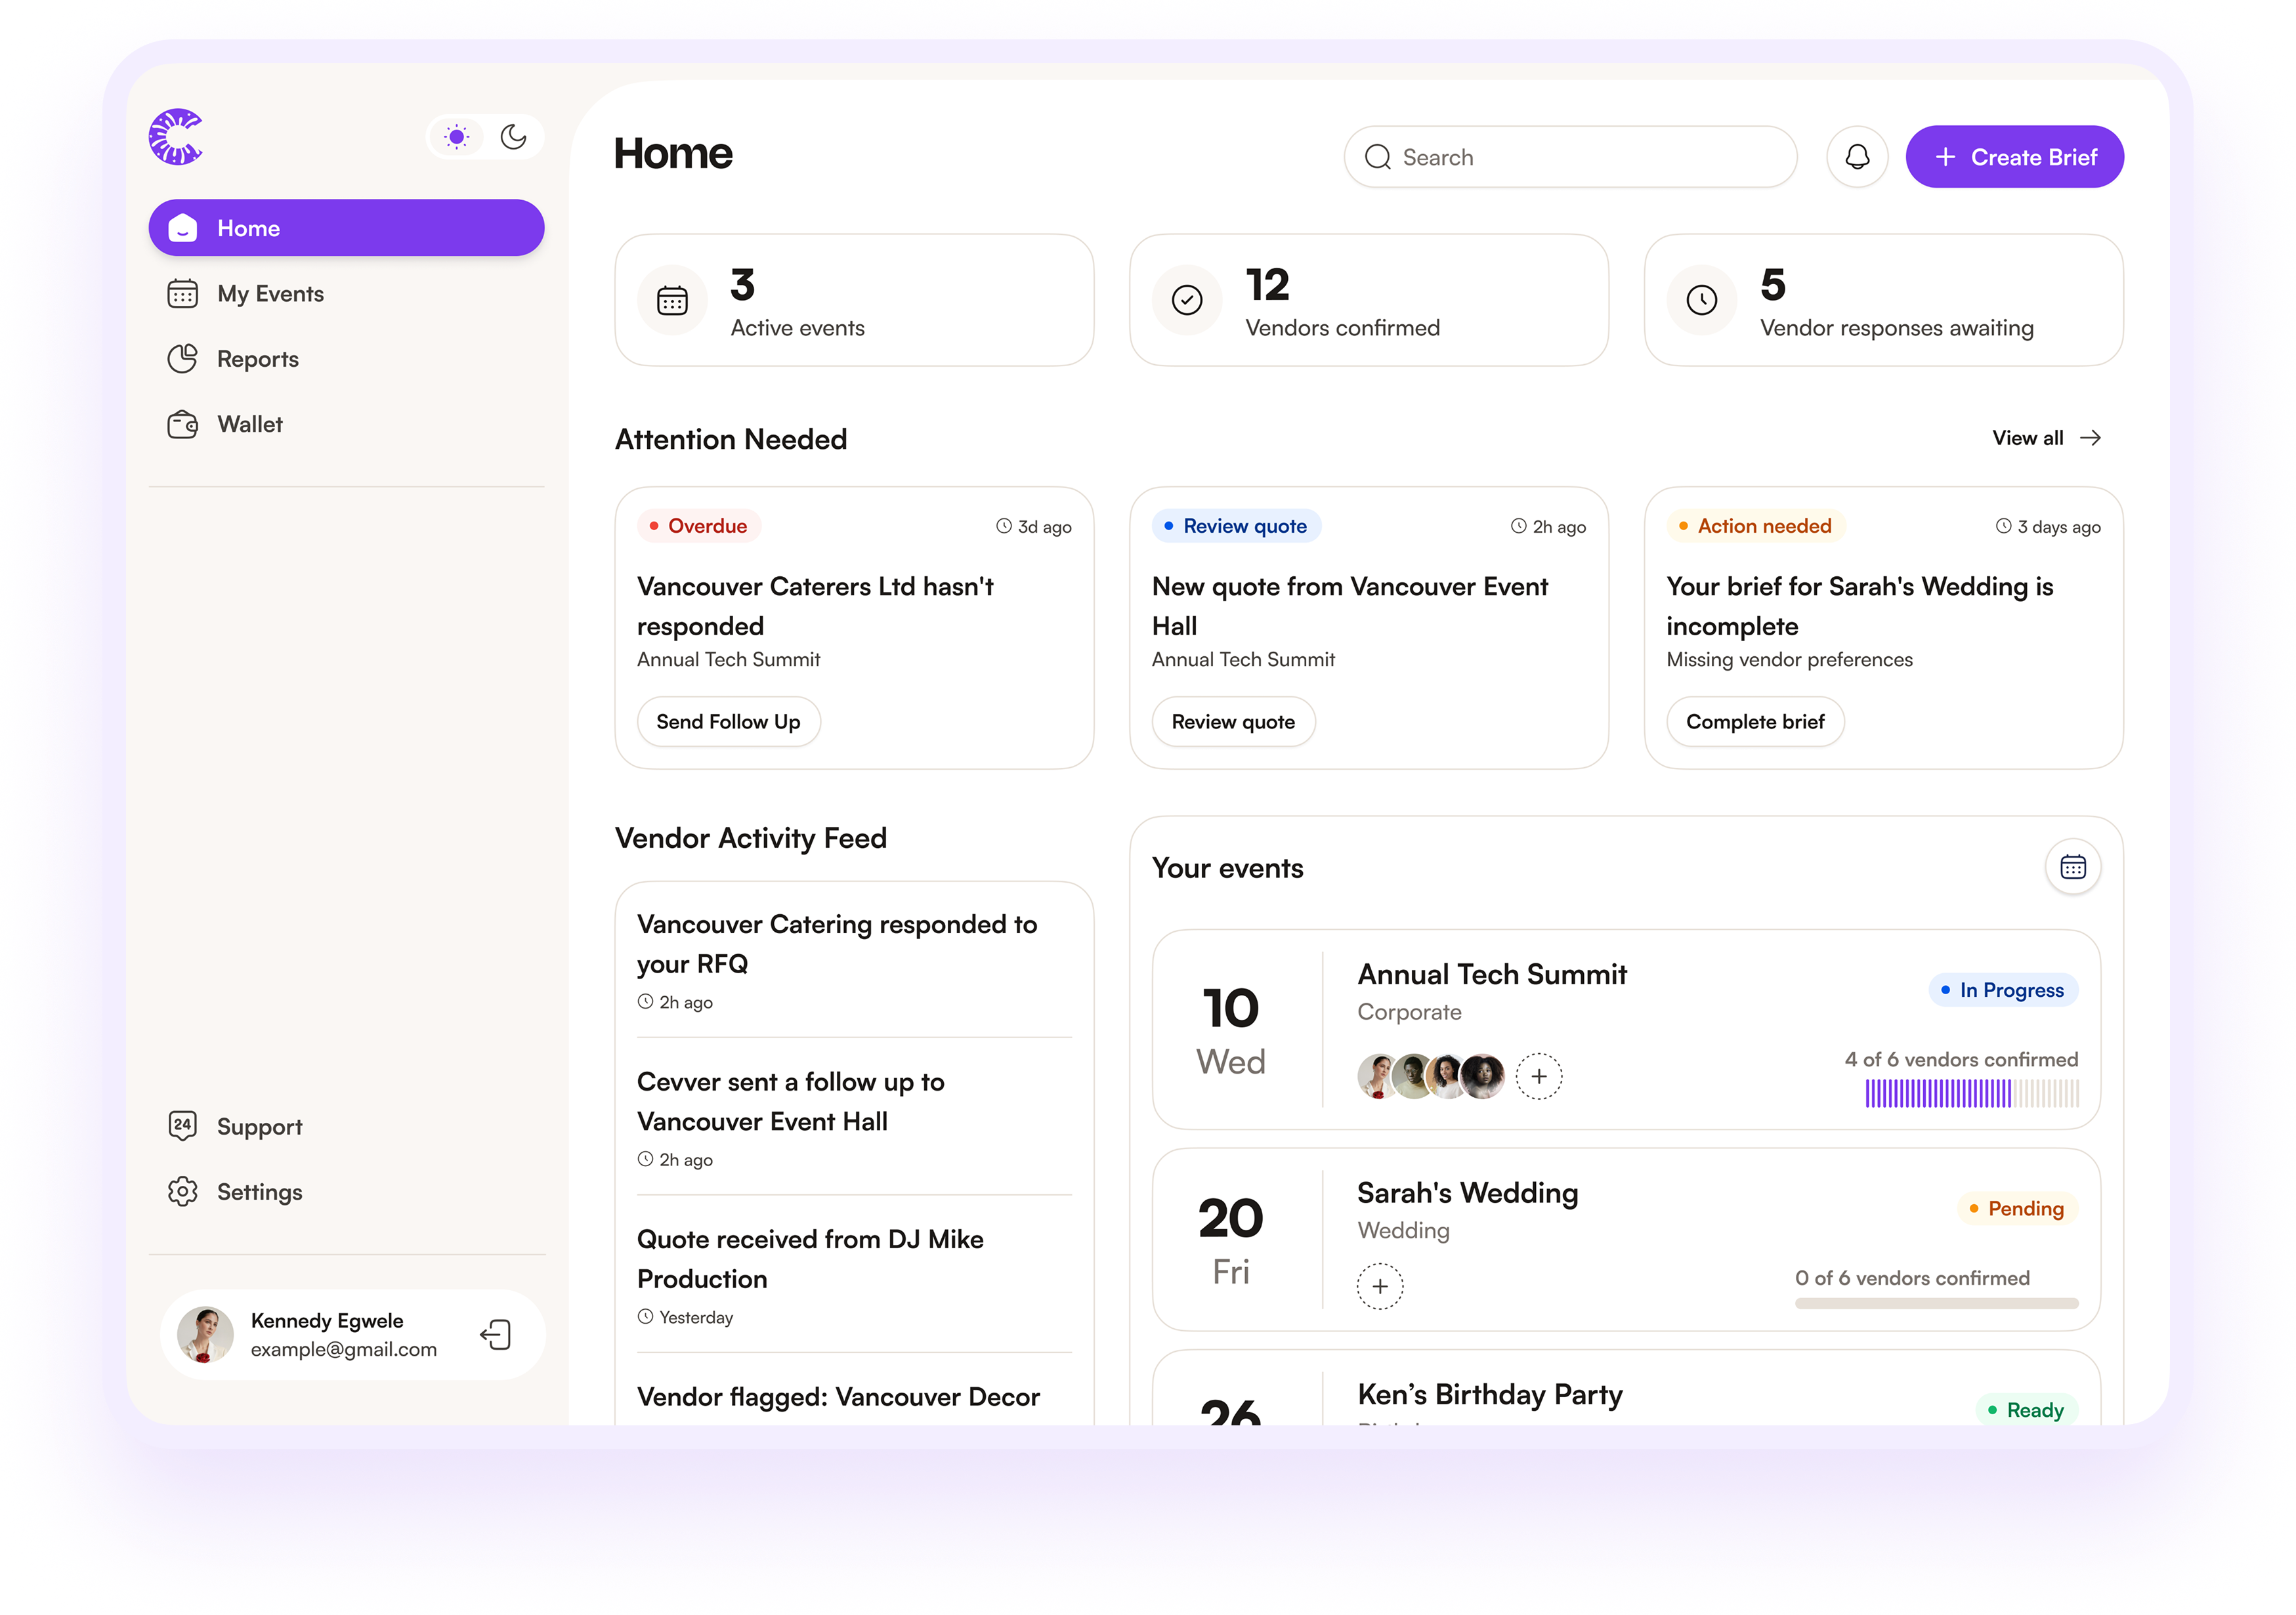Switch to light mode sun toggle
The height and width of the screenshot is (1615, 2296).
pos(456,137)
